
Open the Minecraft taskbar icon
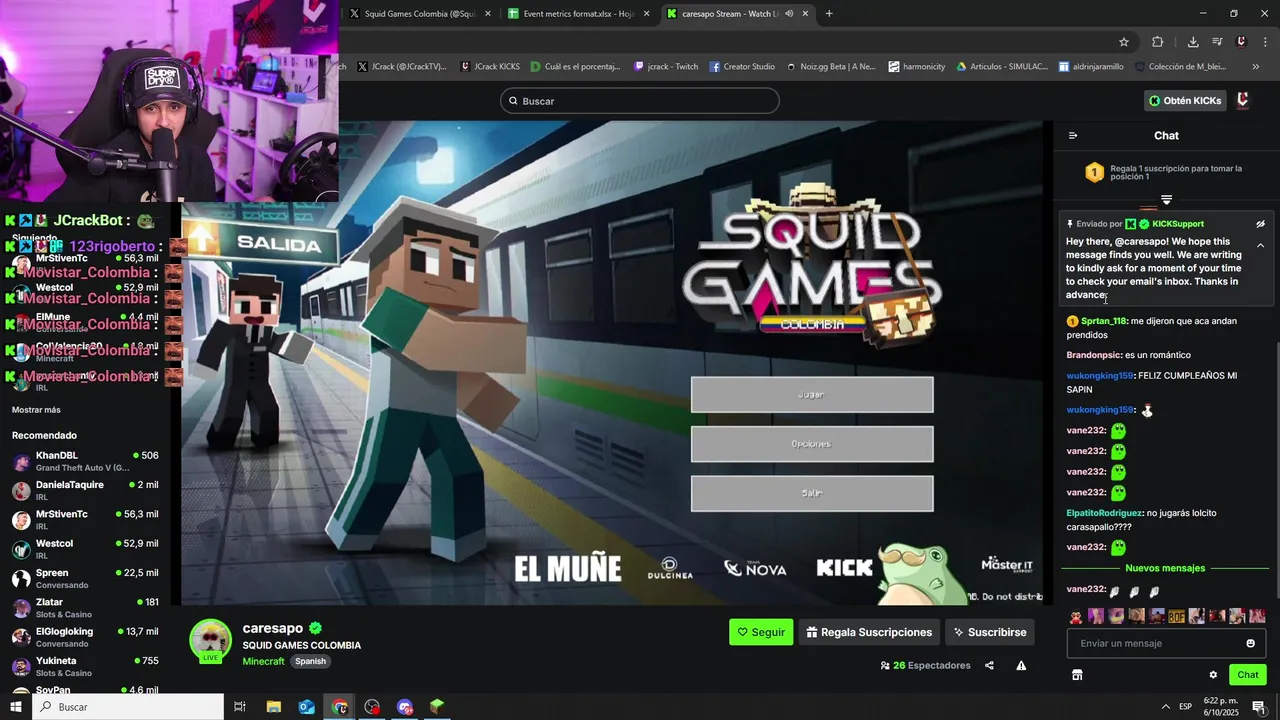click(x=437, y=707)
